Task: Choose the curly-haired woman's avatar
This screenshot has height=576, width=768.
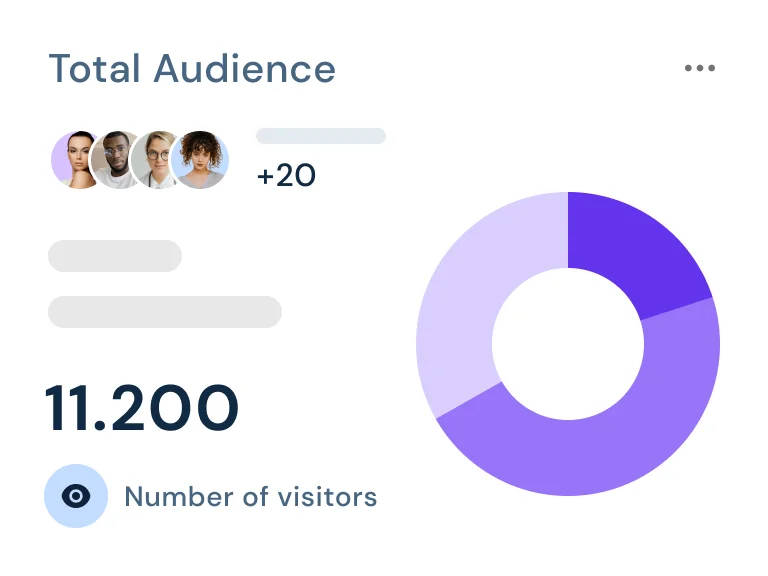Action: click(201, 160)
